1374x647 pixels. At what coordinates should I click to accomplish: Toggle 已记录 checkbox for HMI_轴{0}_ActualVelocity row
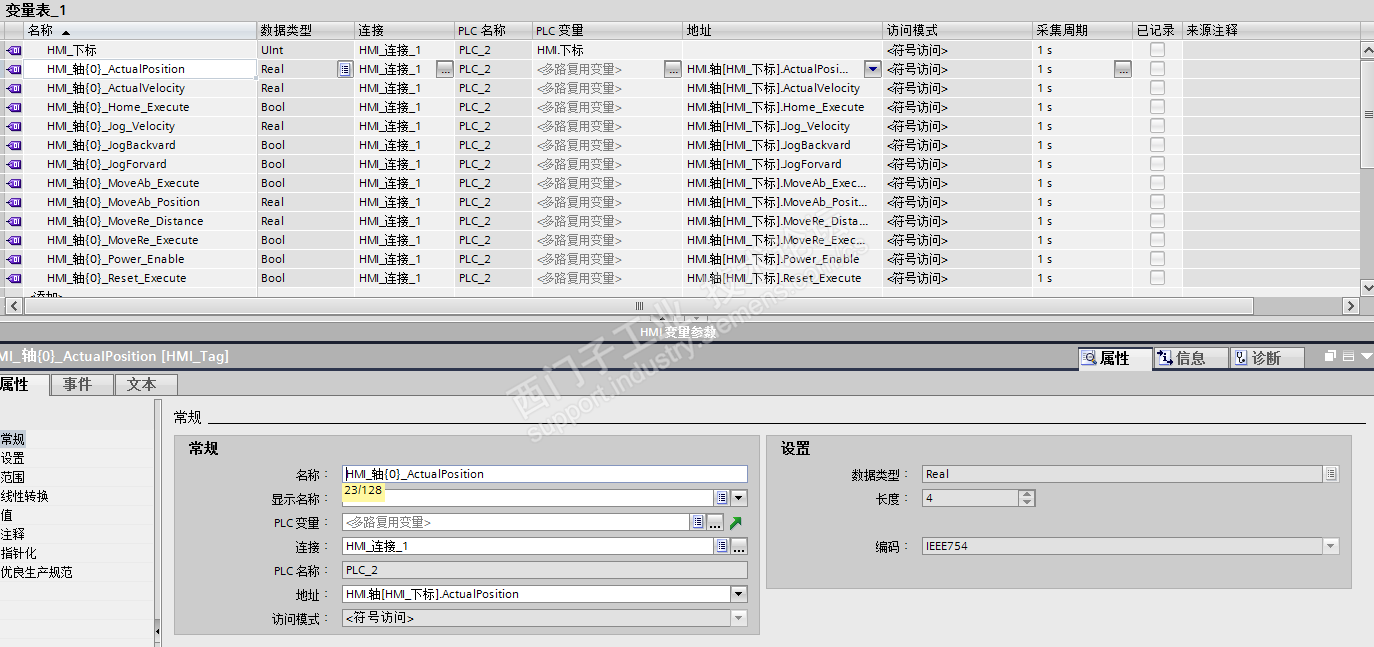coord(1157,88)
